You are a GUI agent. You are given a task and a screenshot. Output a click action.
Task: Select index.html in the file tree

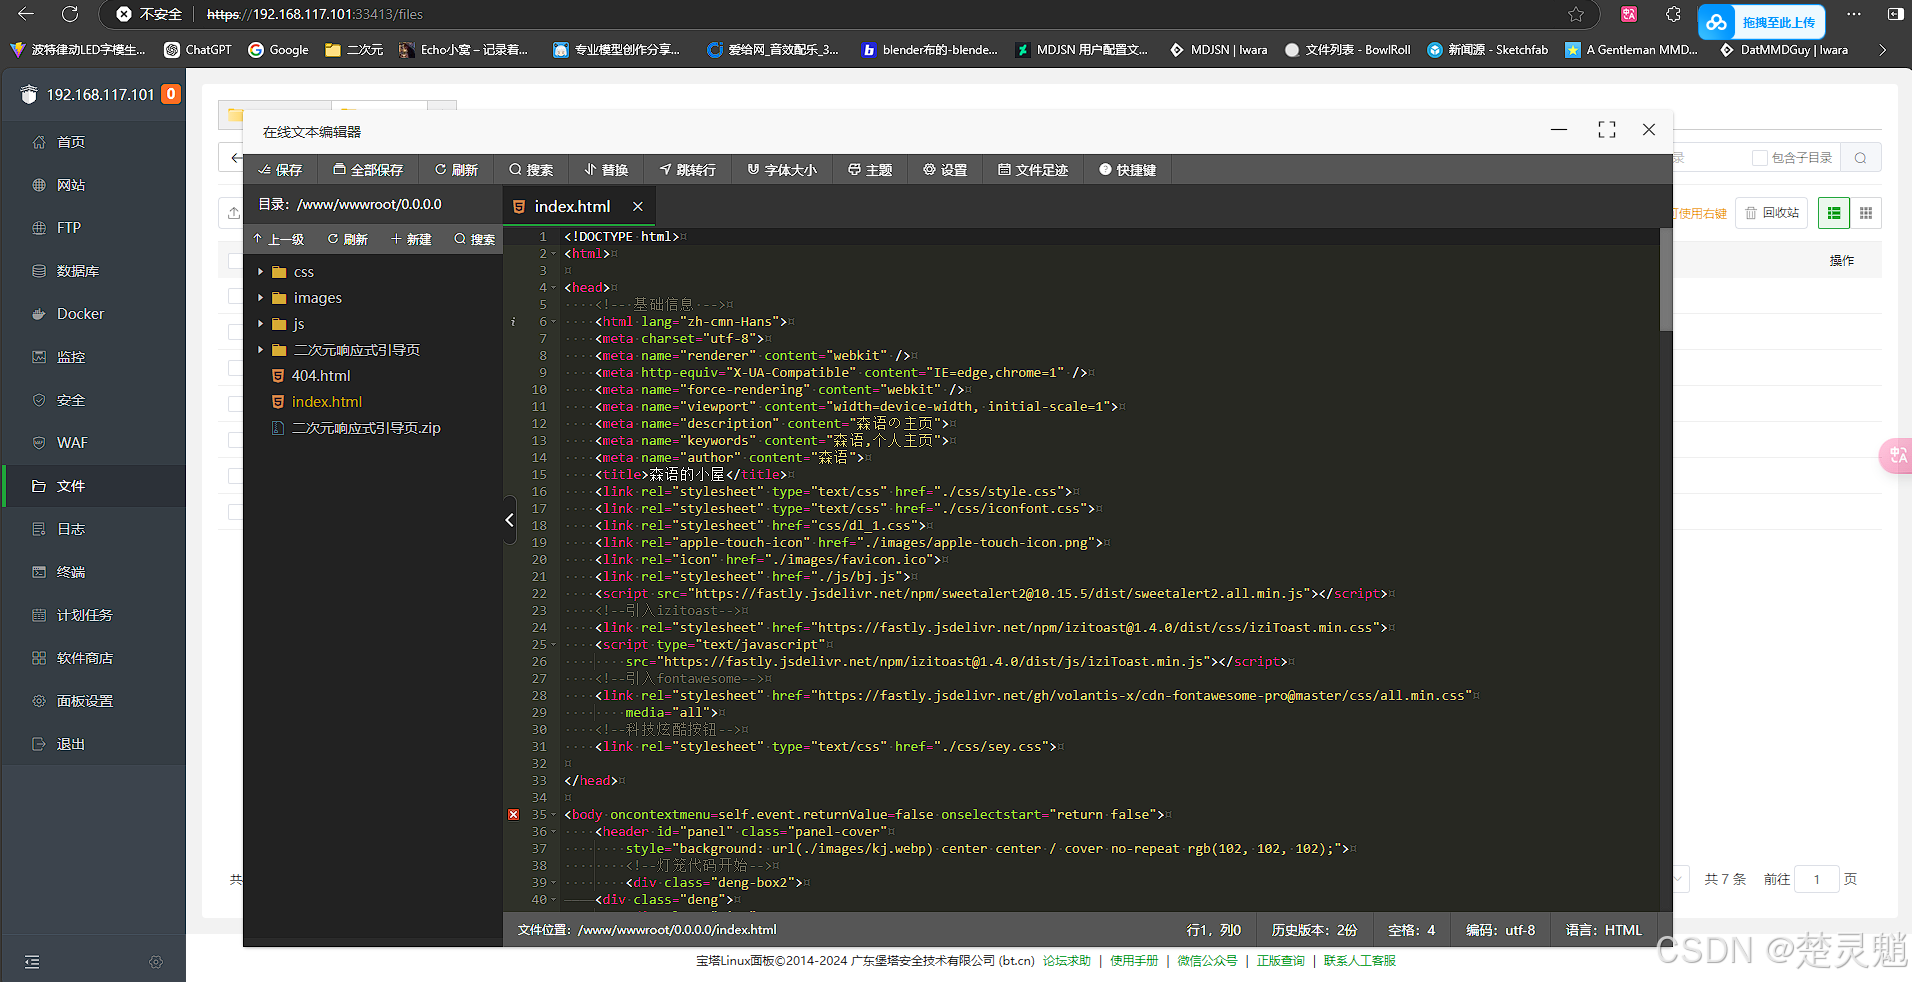pyautogui.click(x=327, y=402)
